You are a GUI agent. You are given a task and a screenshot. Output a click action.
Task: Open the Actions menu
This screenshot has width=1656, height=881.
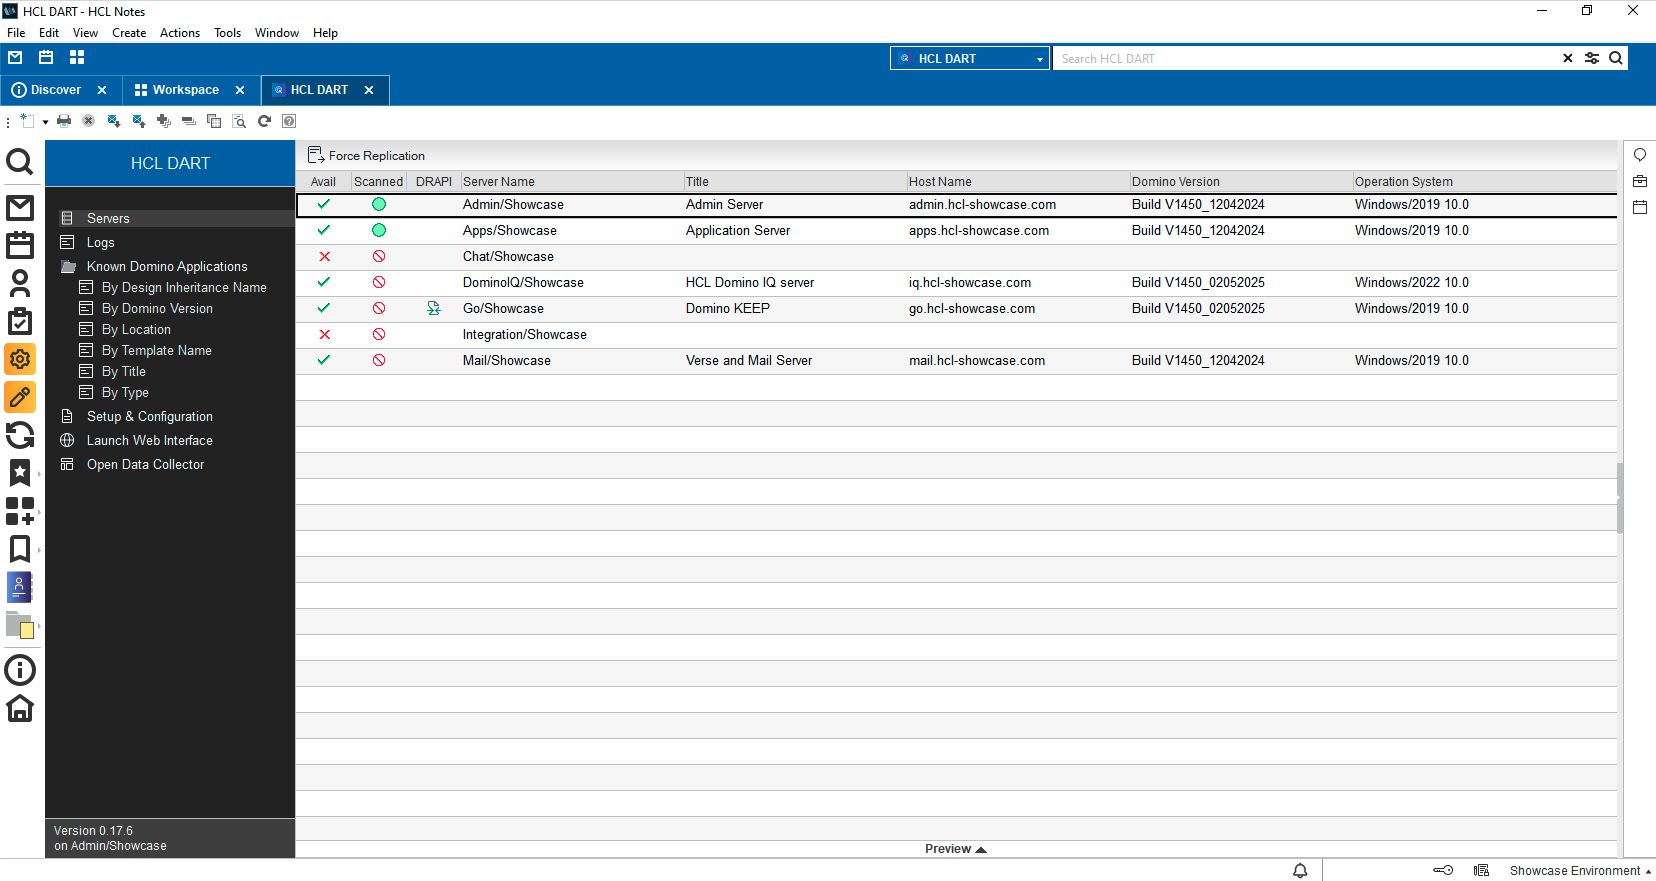click(x=180, y=32)
